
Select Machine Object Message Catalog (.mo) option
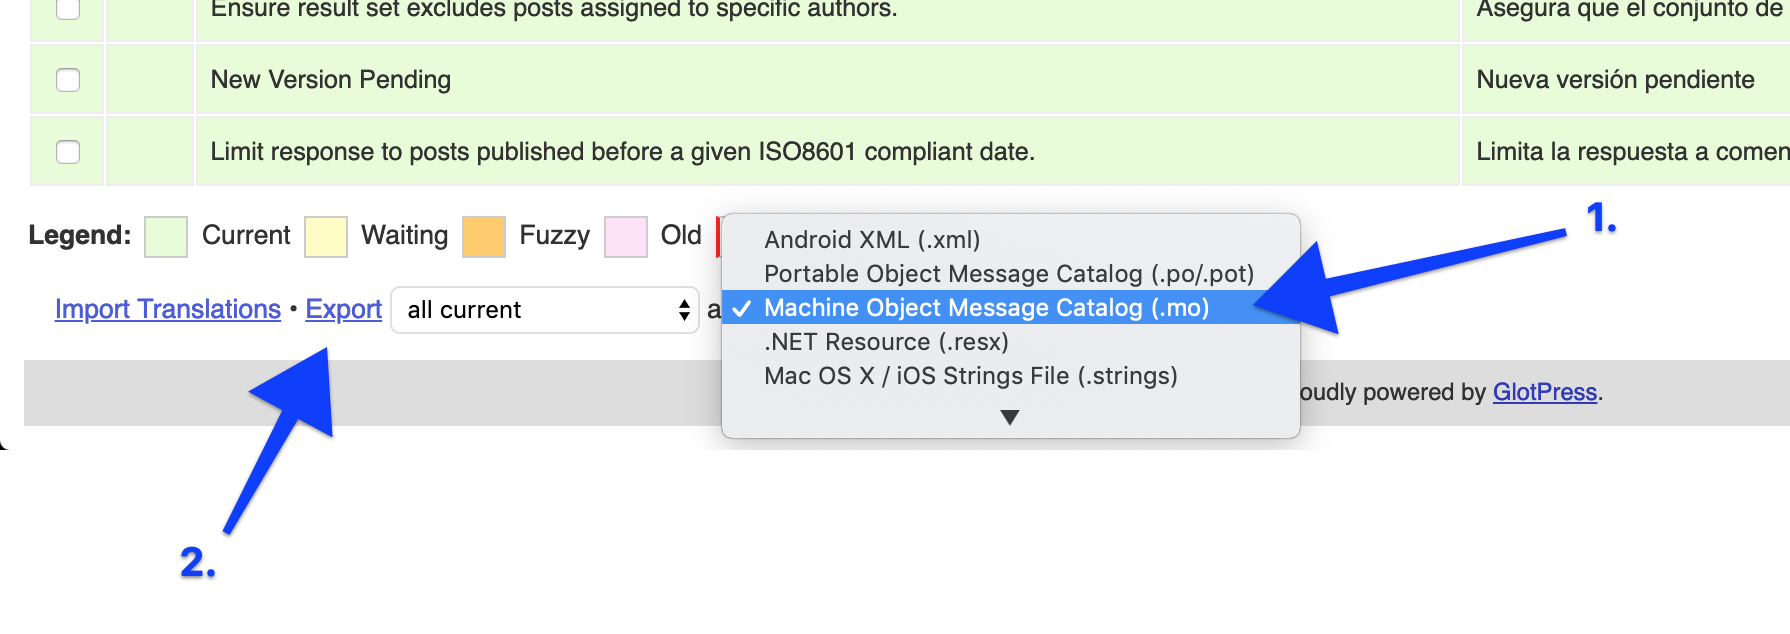click(x=986, y=308)
